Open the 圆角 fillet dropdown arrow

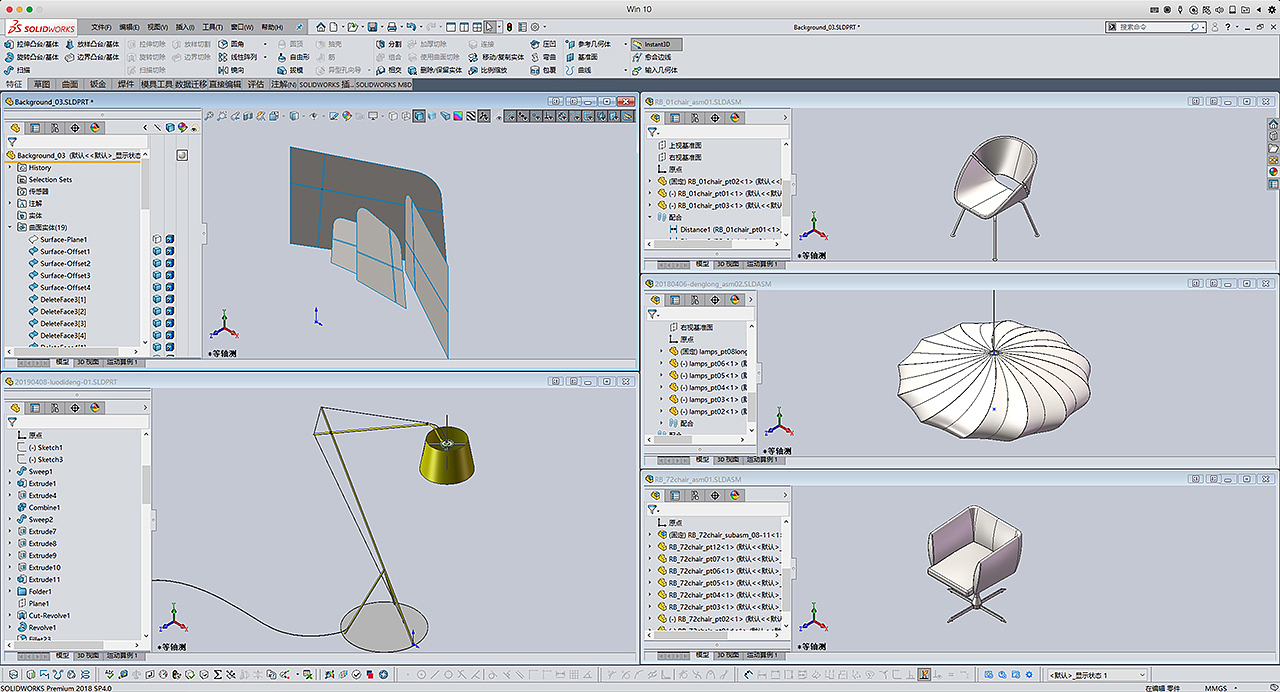pyautogui.click(x=265, y=44)
